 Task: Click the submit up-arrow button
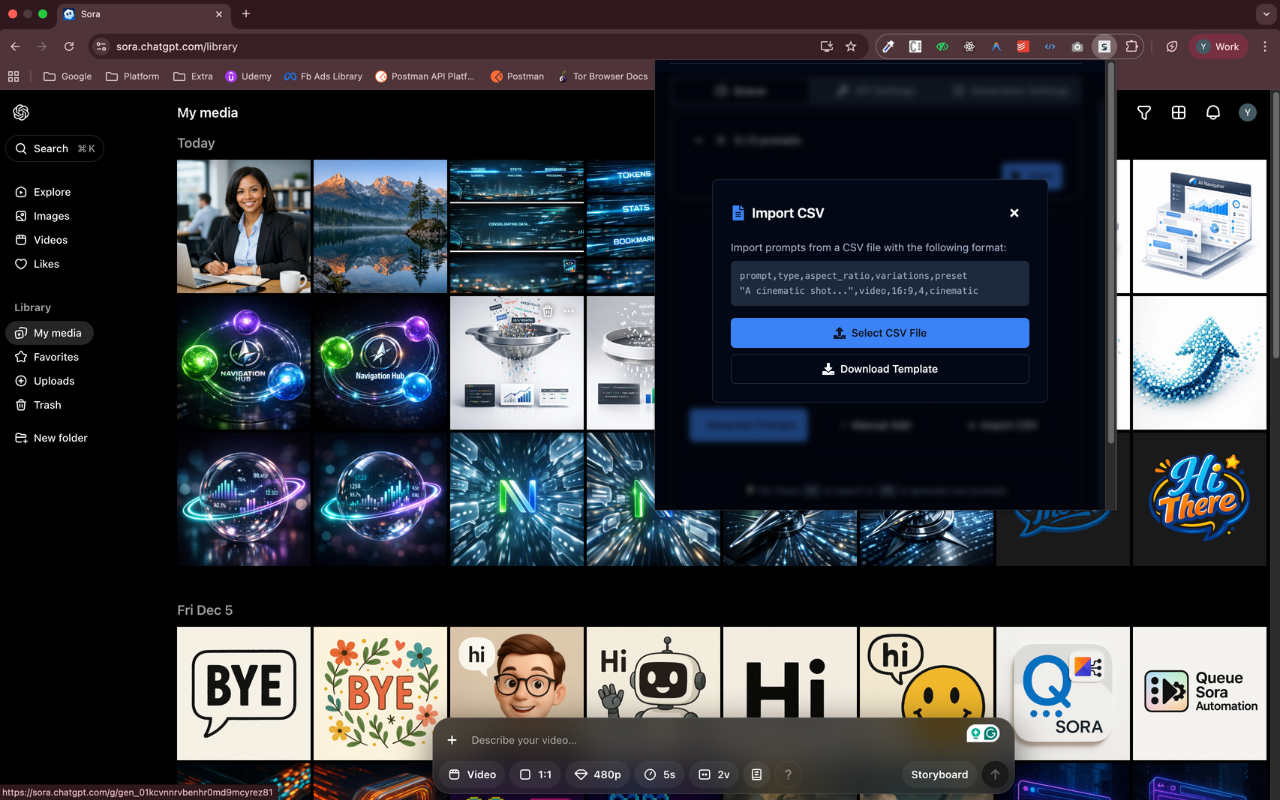(995, 775)
